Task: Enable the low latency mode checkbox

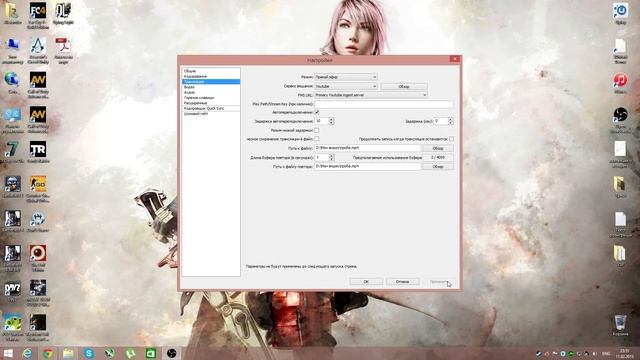Action: (x=317, y=130)
